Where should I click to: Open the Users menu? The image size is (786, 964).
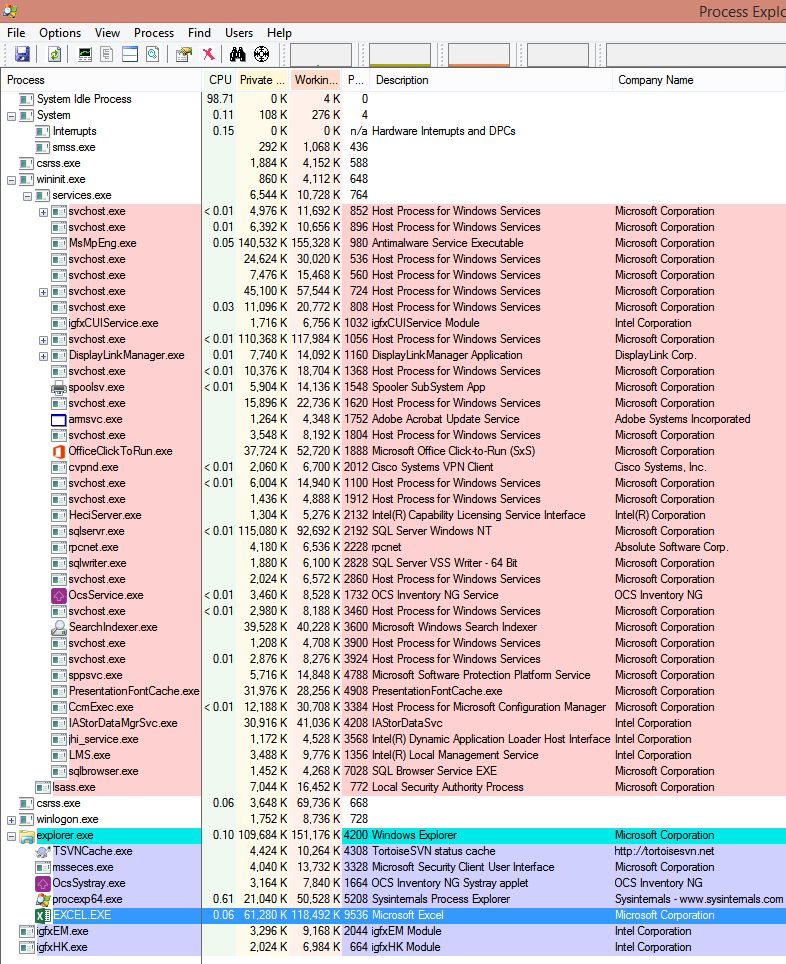click(x=239, y=33)
